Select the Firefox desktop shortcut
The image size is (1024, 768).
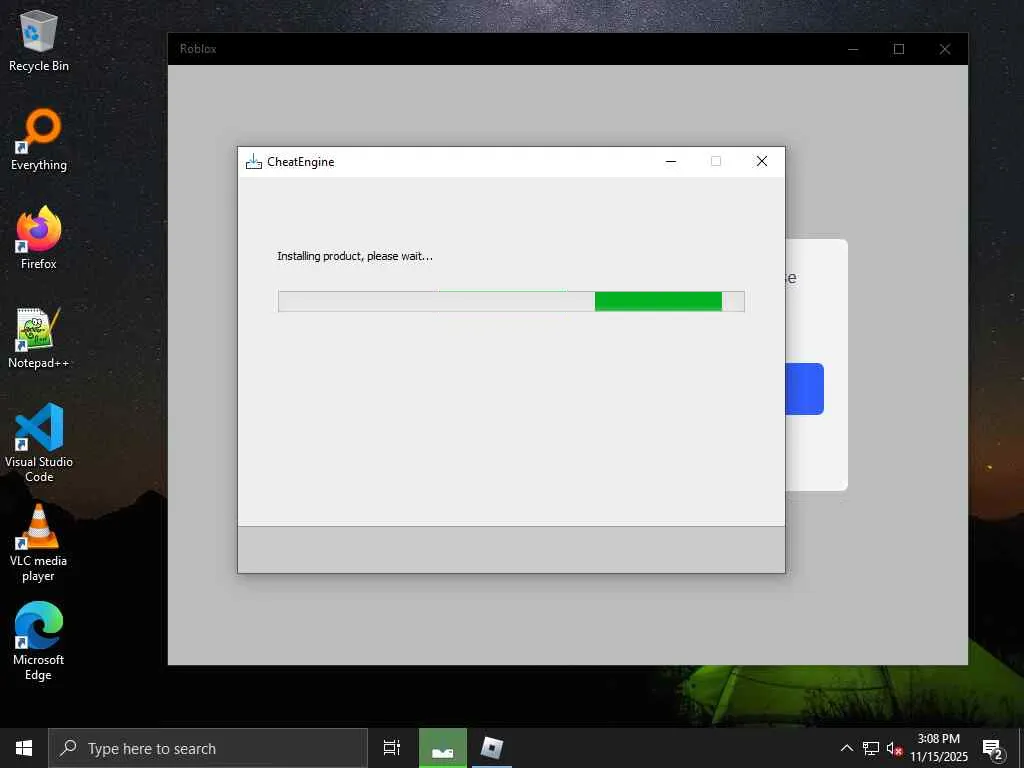[x=39, y=238]
